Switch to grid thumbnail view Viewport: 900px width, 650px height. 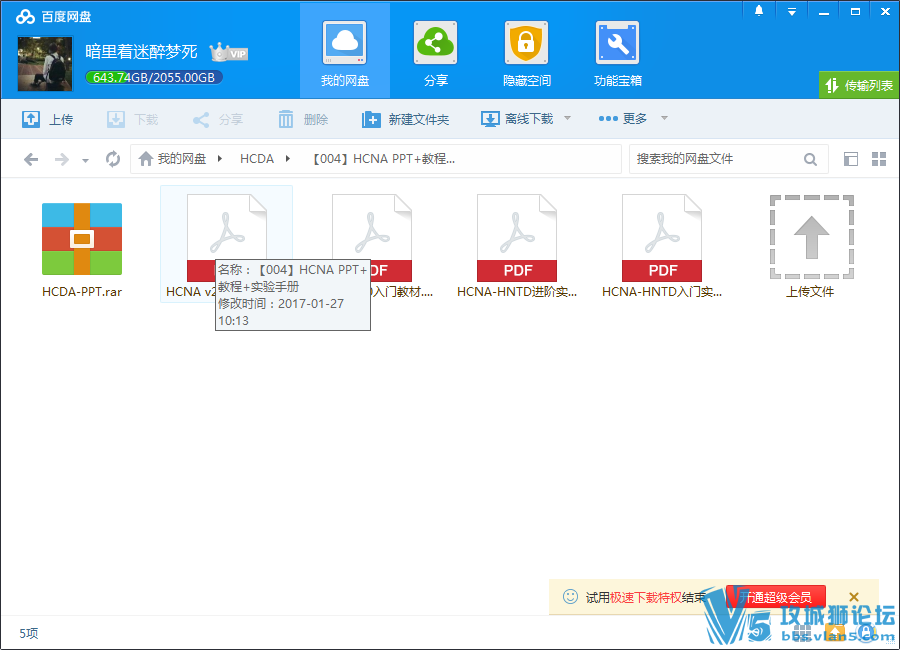click(x=879, y=159)
